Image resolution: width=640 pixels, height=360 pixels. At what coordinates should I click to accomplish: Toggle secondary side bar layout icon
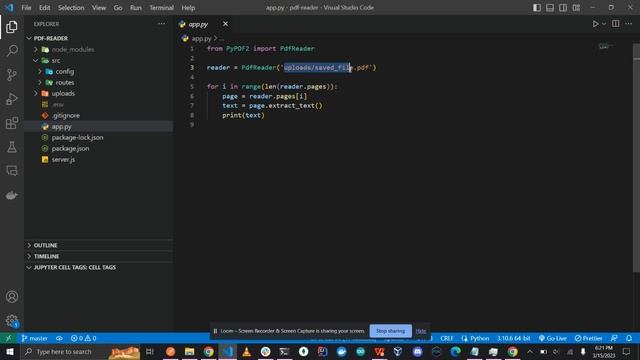(x=563, y=8)
